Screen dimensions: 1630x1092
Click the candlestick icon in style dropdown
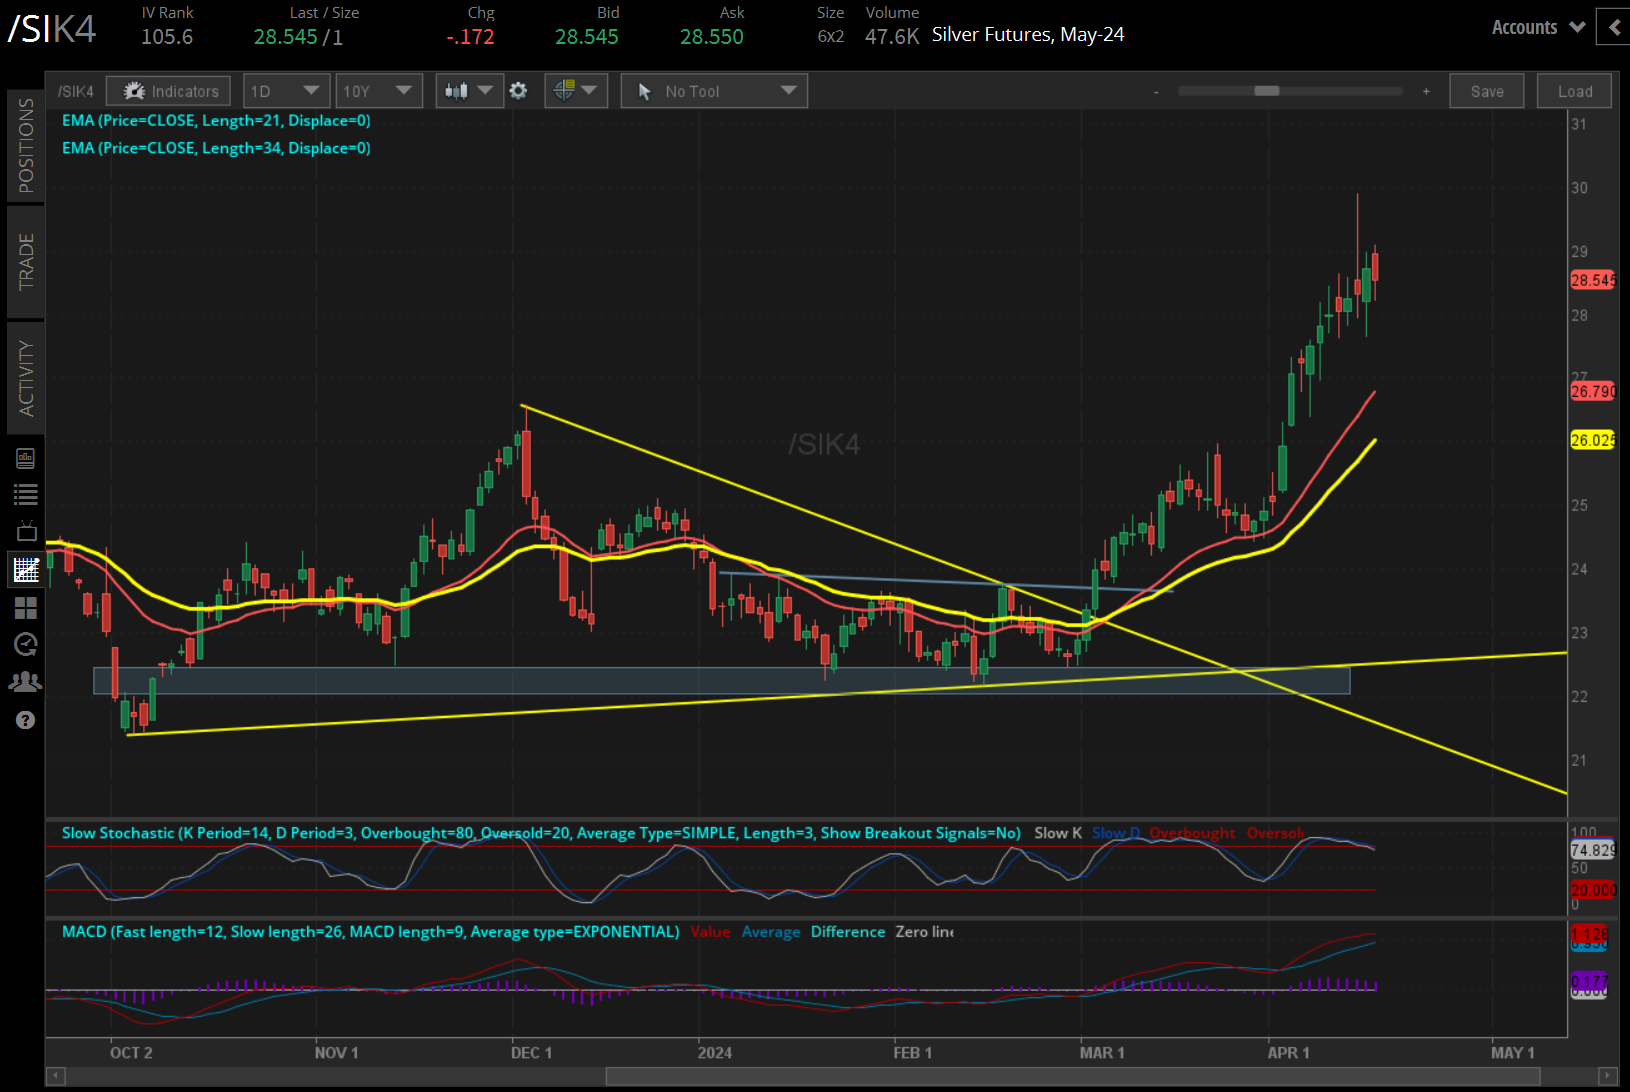pyautogui.click(x=456, y=91)
